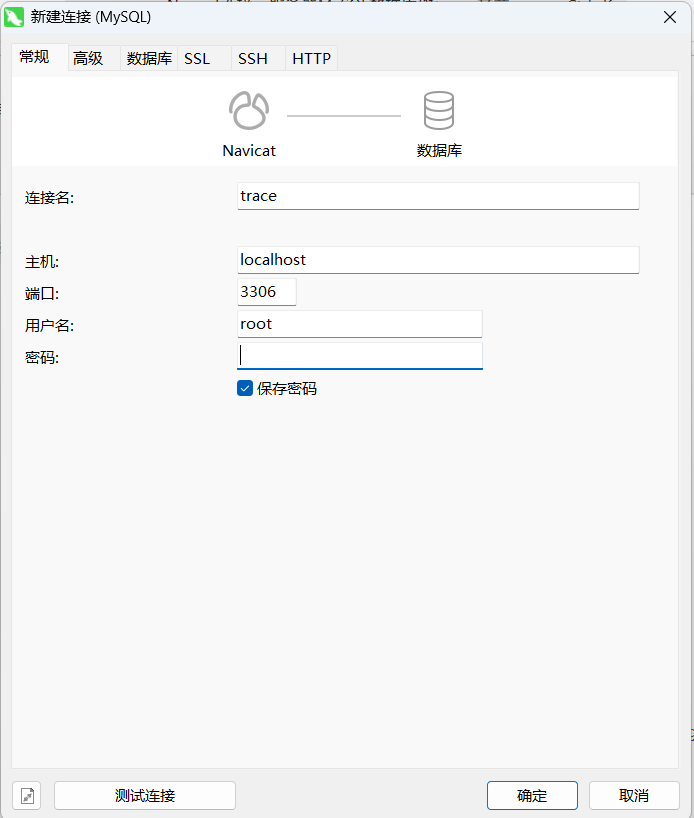Switch to the 常规 tab
The height and width of the screenshot is (818, 694).
(35, 58)
